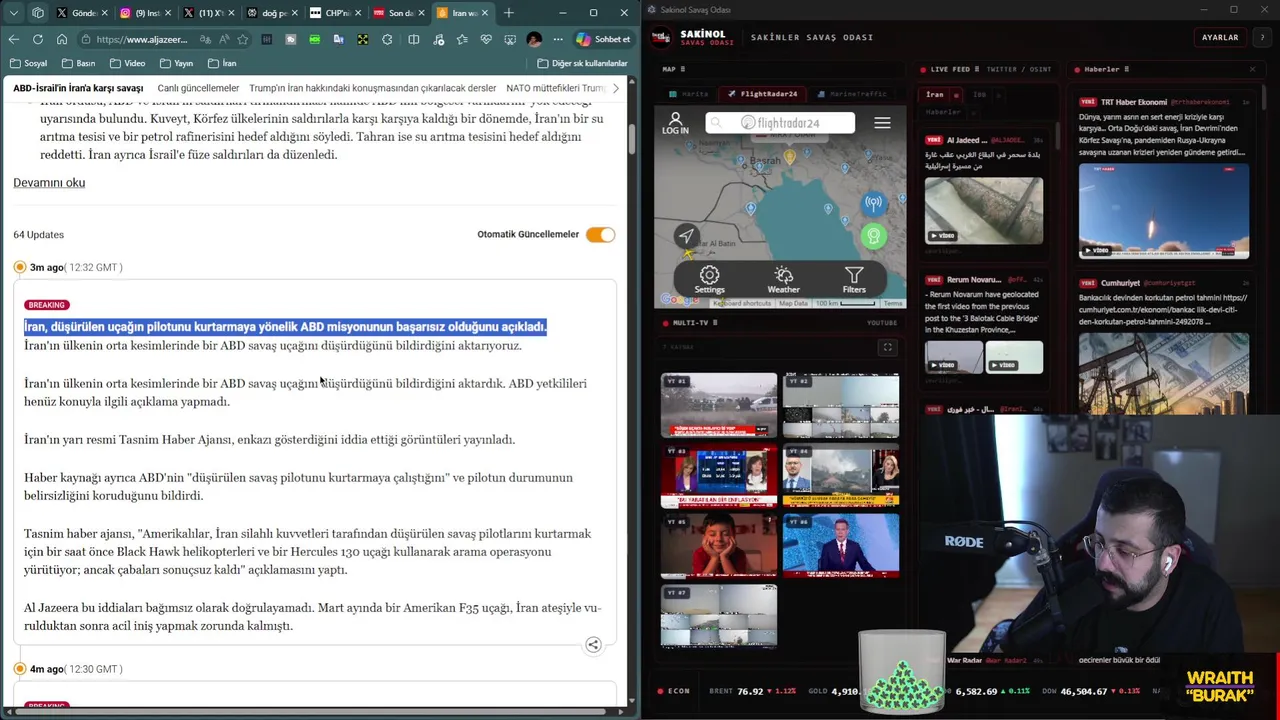Open YT #1 video thumbnail

tap(718, 405)
